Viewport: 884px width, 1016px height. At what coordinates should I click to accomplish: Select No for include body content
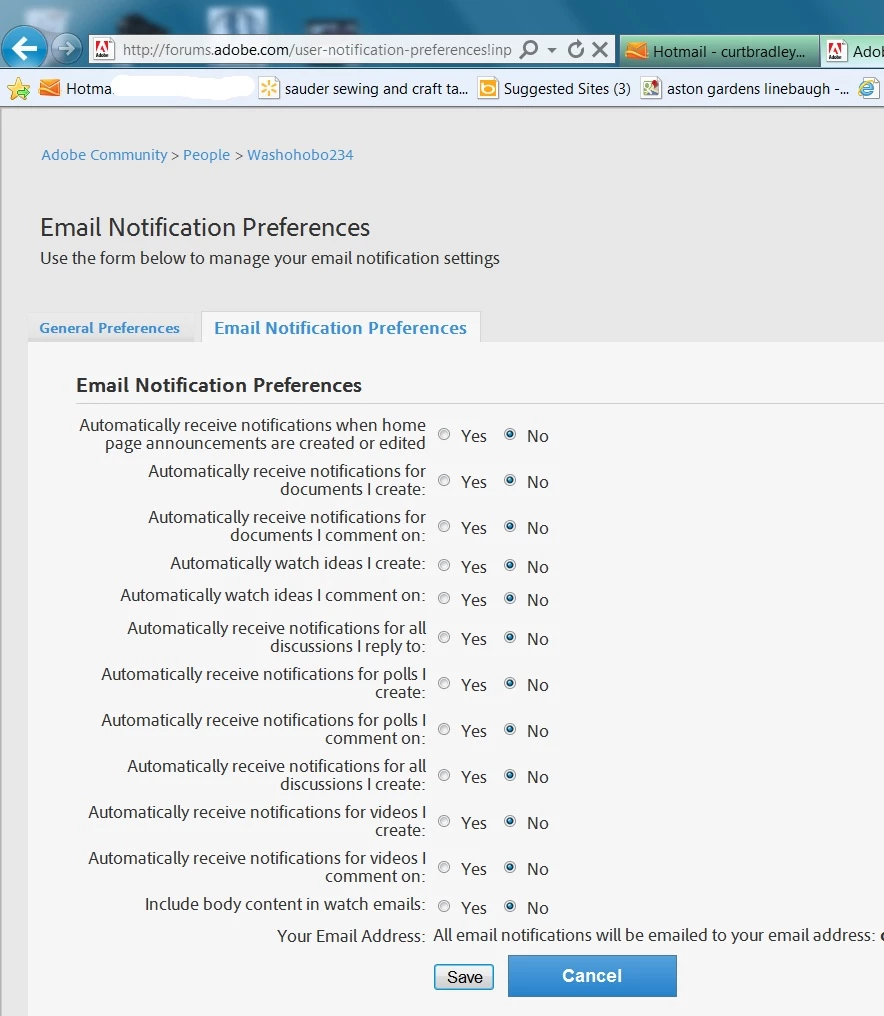[x=510, y=906]
